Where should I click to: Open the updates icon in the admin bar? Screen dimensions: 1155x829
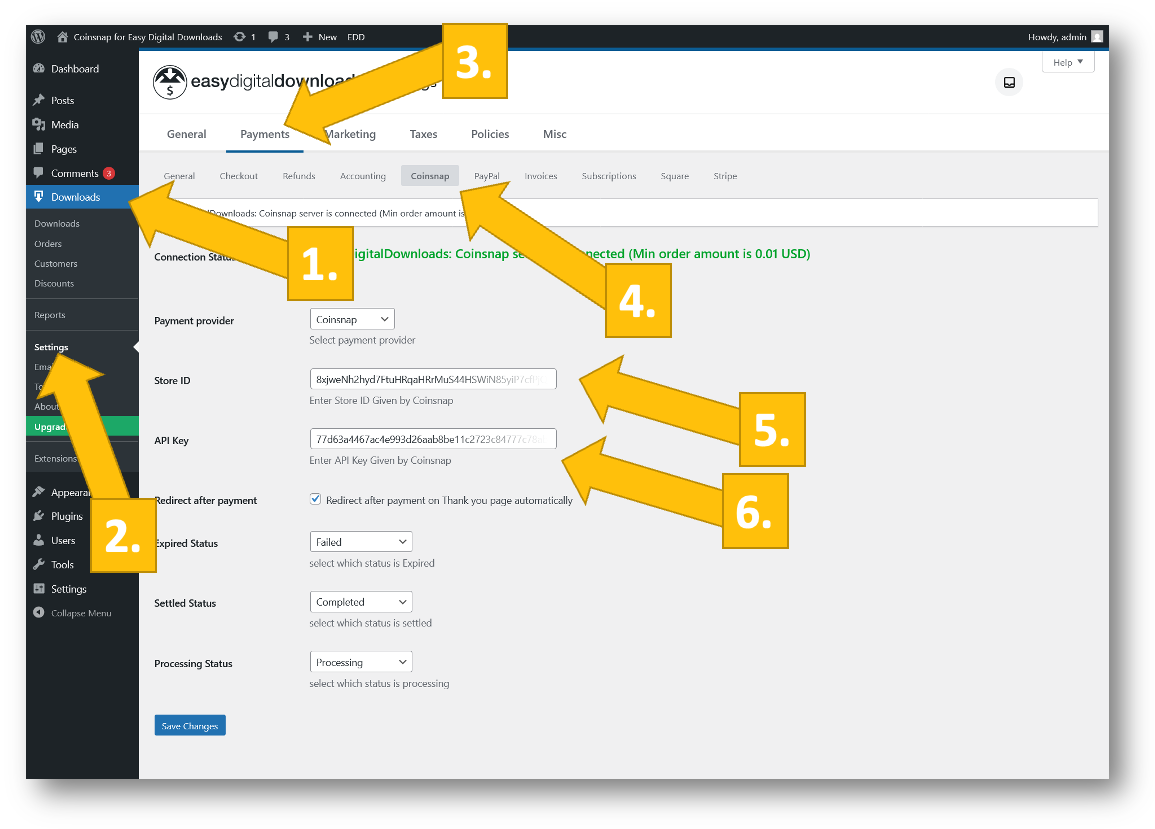[x=239, y=37]
